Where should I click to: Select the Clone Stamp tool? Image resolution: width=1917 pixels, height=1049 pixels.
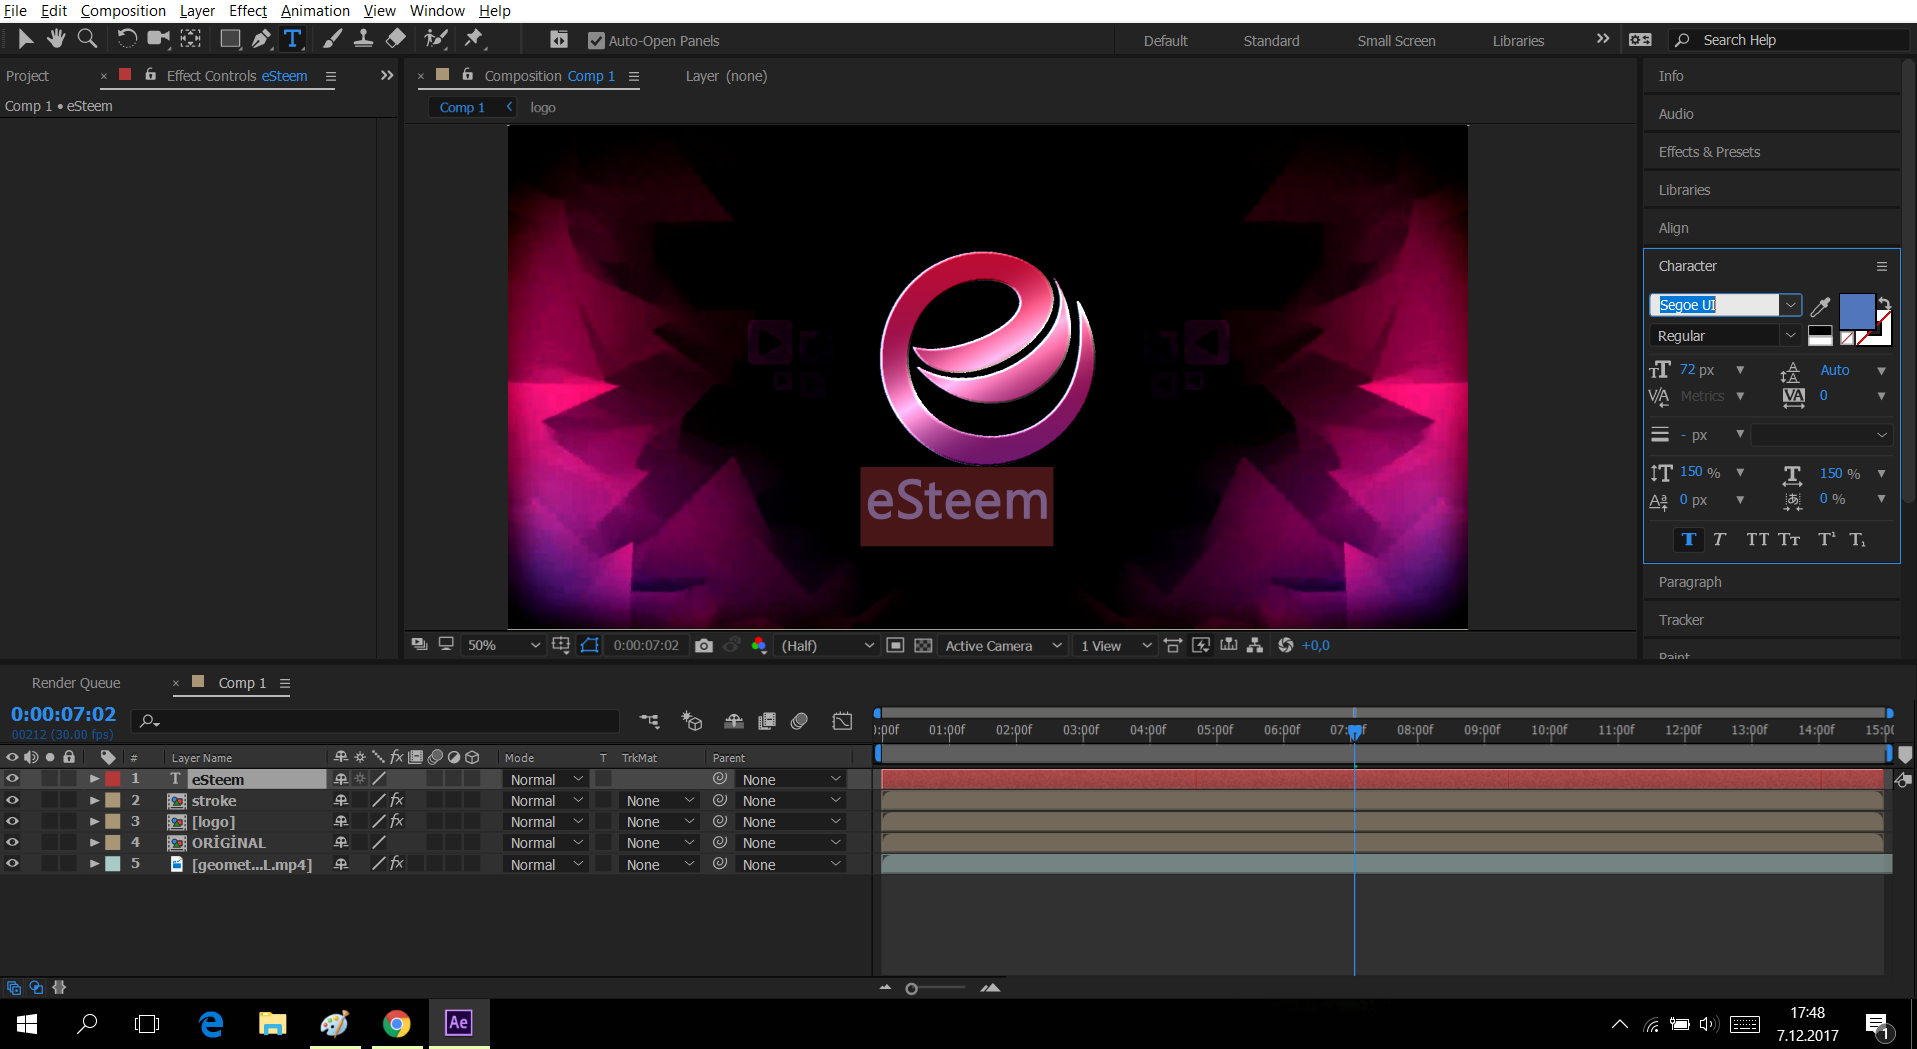(x=364, y=39)
